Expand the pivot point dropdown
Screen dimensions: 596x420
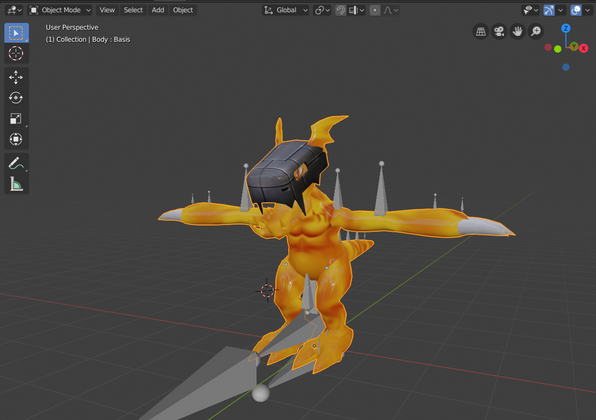point(322,10)
